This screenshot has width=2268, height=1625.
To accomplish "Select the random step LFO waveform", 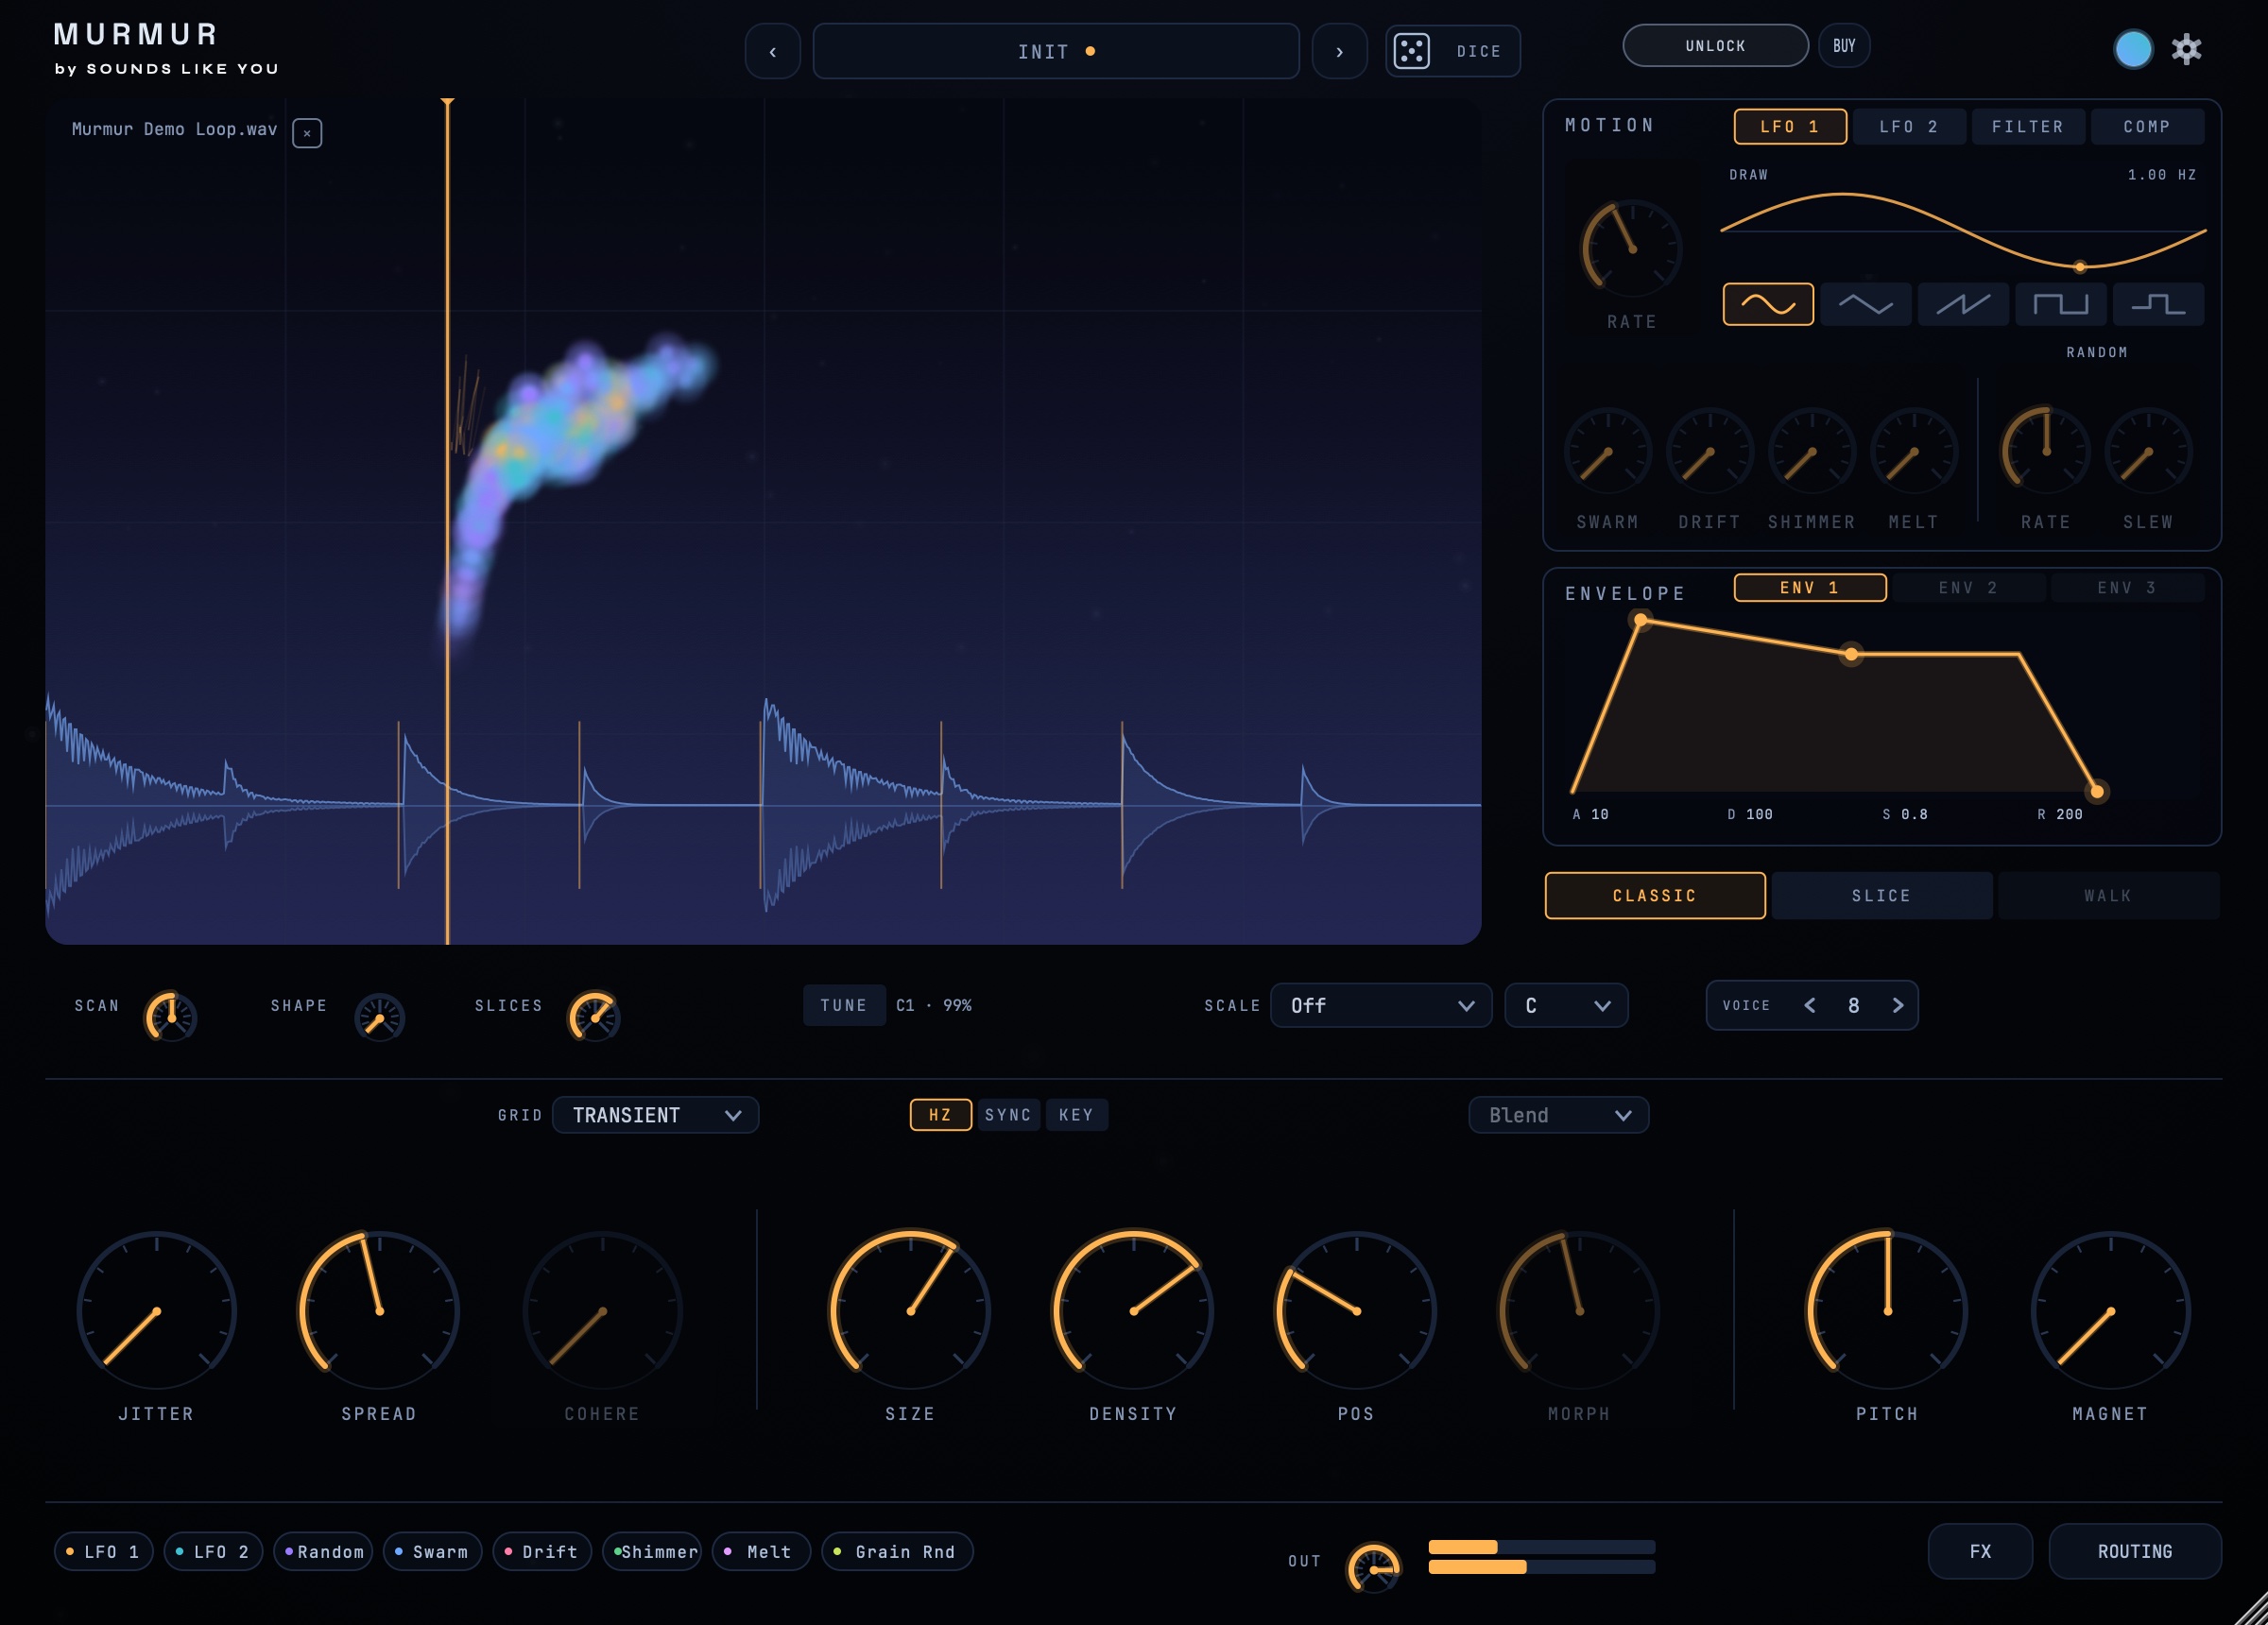I will pos(2158,304).
